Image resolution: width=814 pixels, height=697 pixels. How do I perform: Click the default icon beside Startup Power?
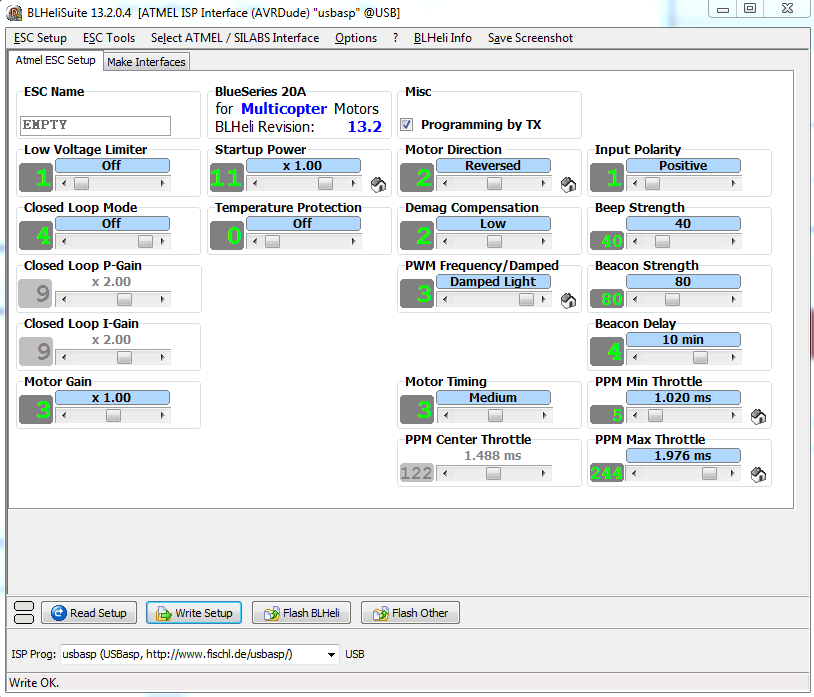[x=378, y=184]
